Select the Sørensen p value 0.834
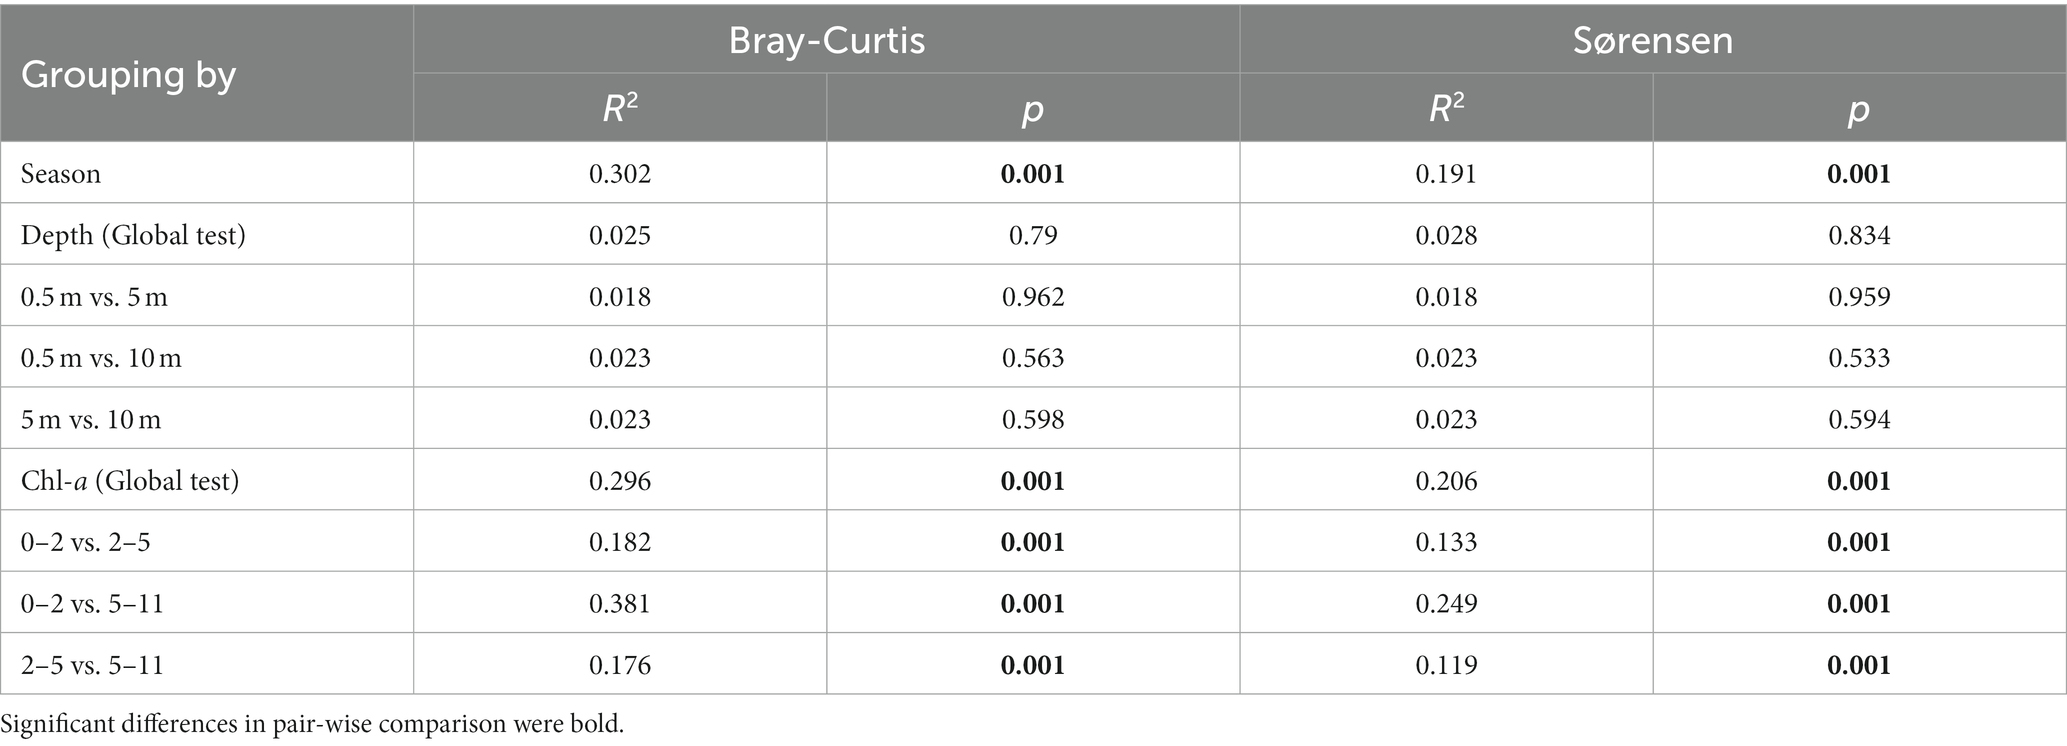 [x=1859, y=235]
